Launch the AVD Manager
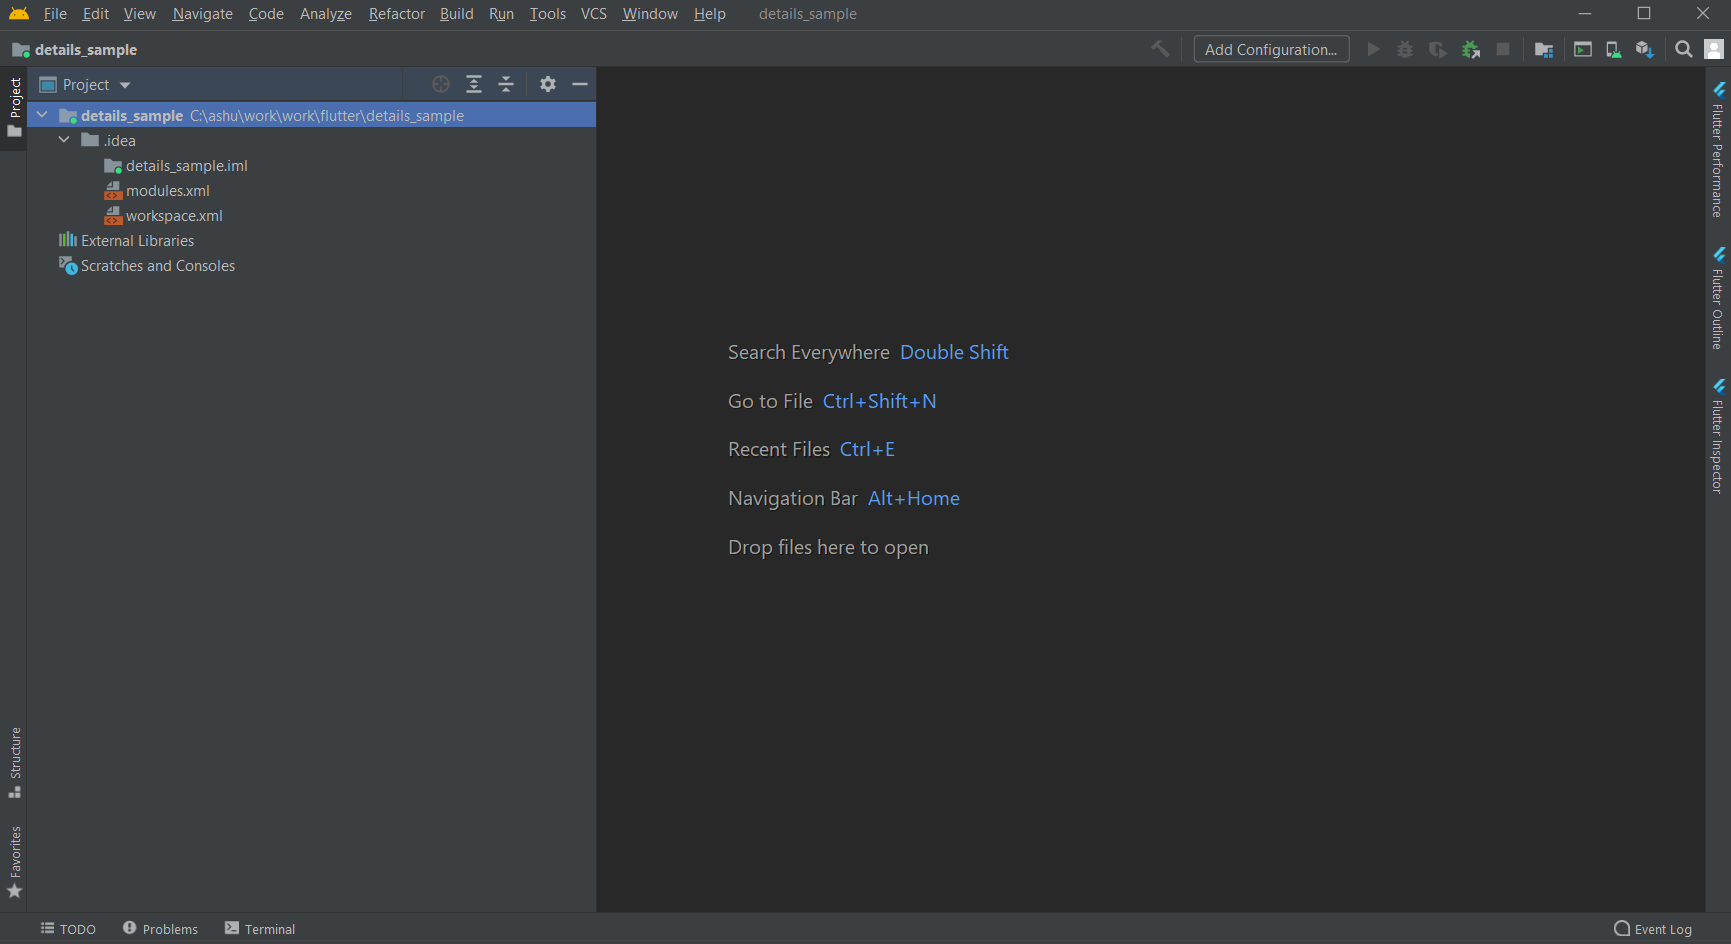The width and height of the screenshot is (1731, 944). [1613, 48]
